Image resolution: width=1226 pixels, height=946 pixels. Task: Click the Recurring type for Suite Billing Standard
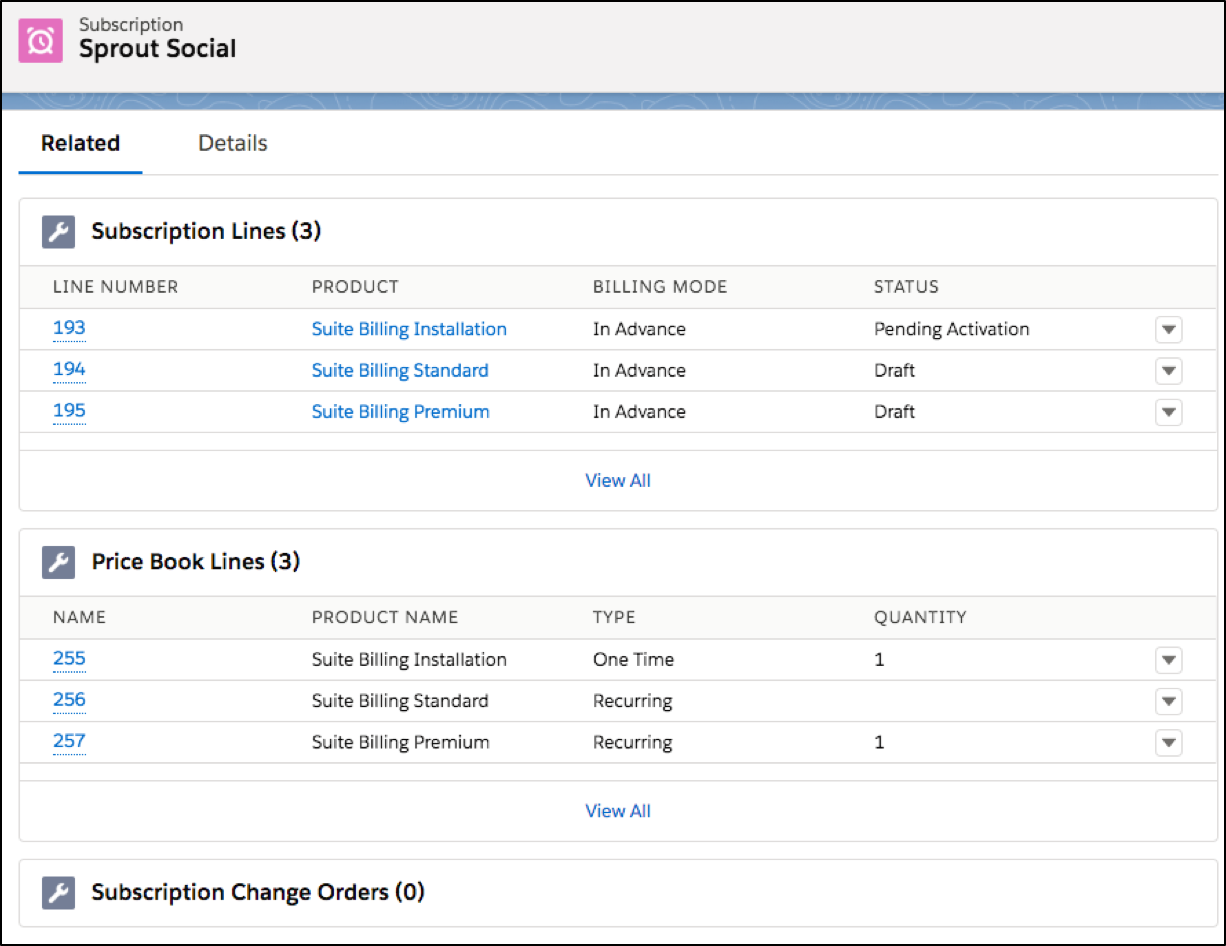tap(632, 701)
